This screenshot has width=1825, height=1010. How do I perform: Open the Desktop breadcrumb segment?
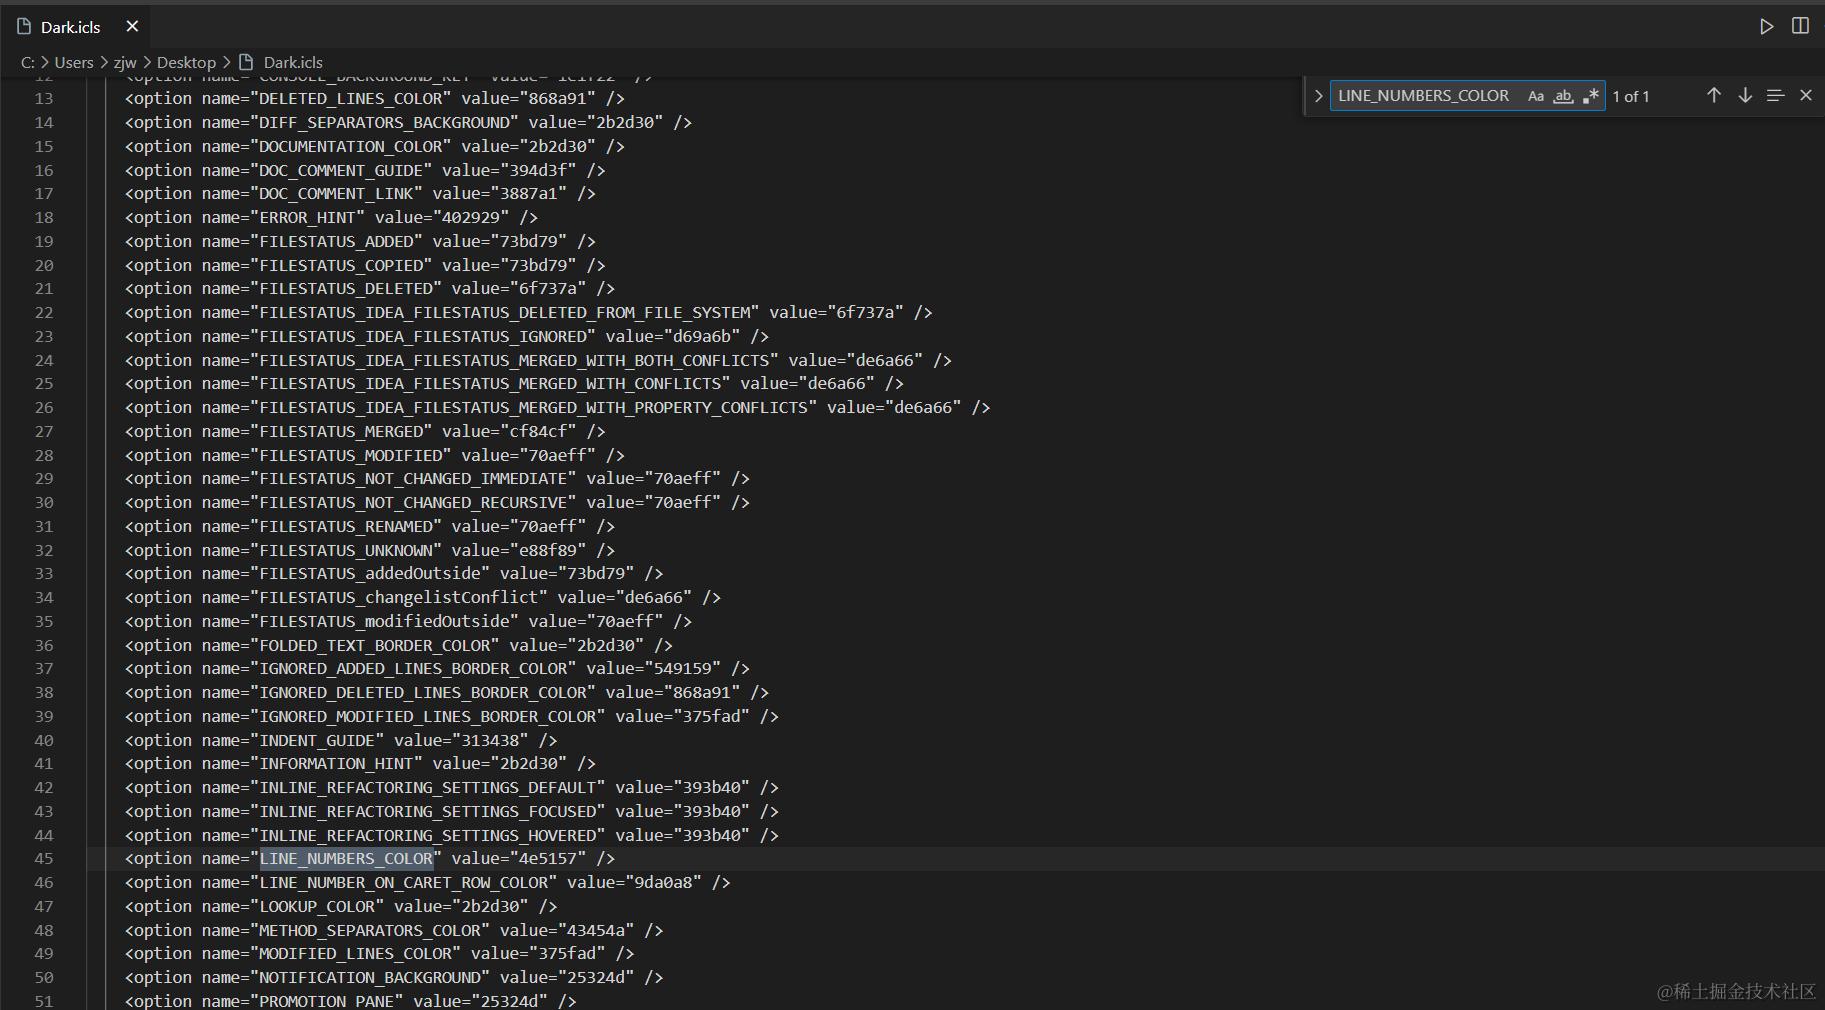coord(186,62)
